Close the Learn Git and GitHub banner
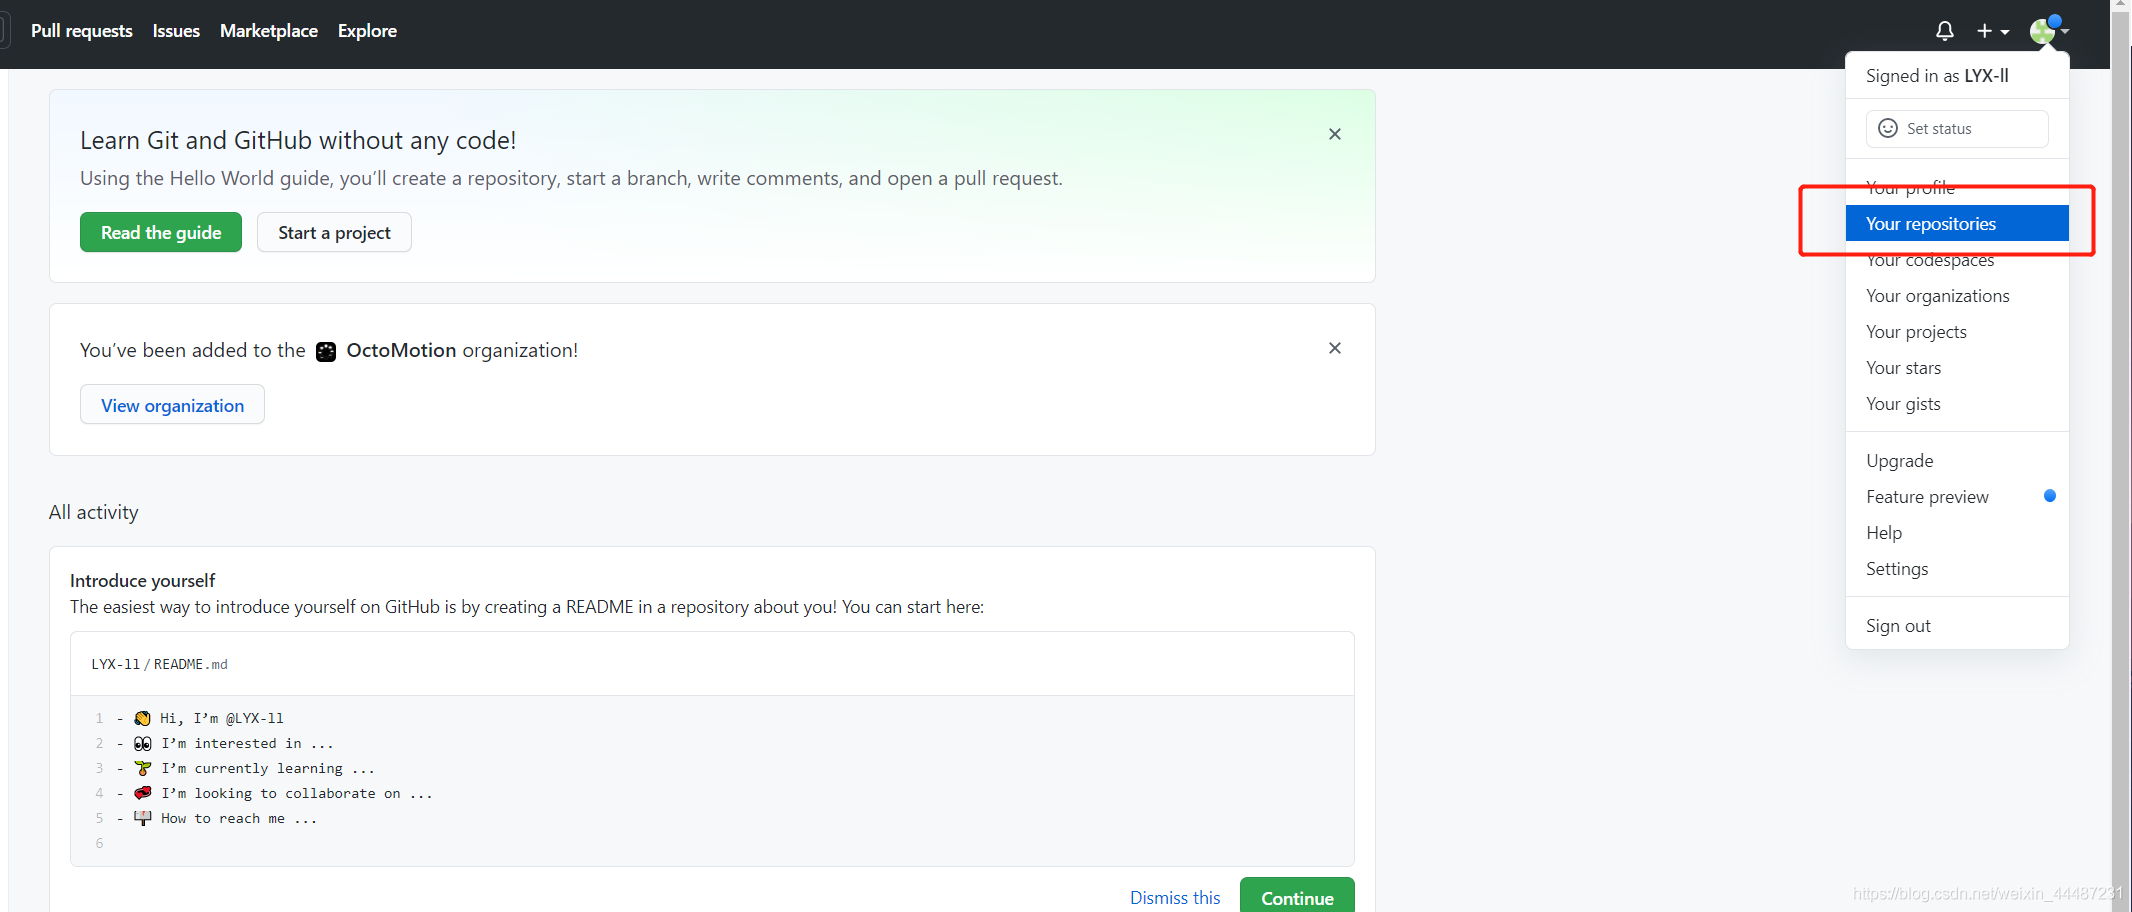The height and width of the screenshot is (912, 2132). coord(1334,134)
